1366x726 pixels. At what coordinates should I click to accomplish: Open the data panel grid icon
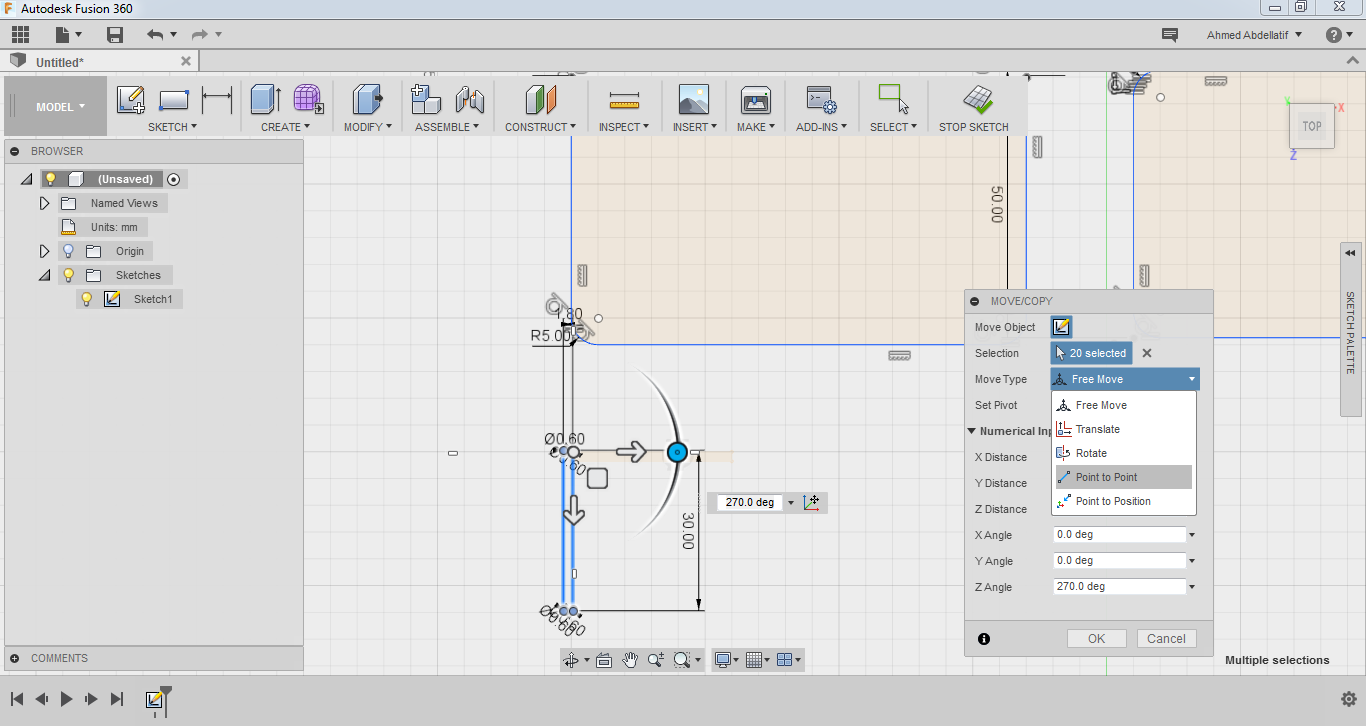[x=20, y=35]
